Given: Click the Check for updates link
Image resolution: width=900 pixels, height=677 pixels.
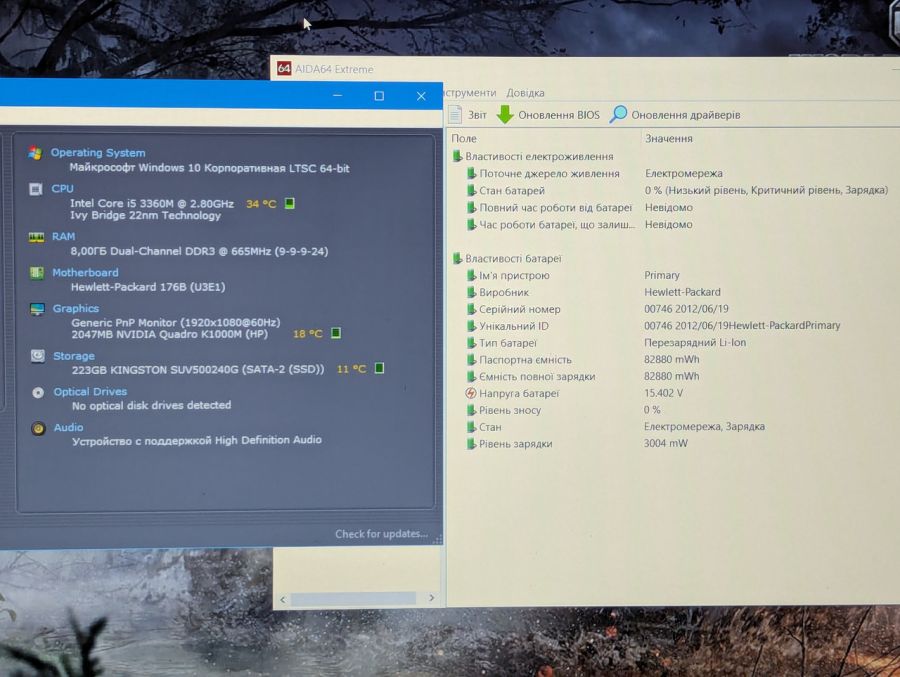Looking at the screenshot, I should pyautogui.click(x=381, y=534).
